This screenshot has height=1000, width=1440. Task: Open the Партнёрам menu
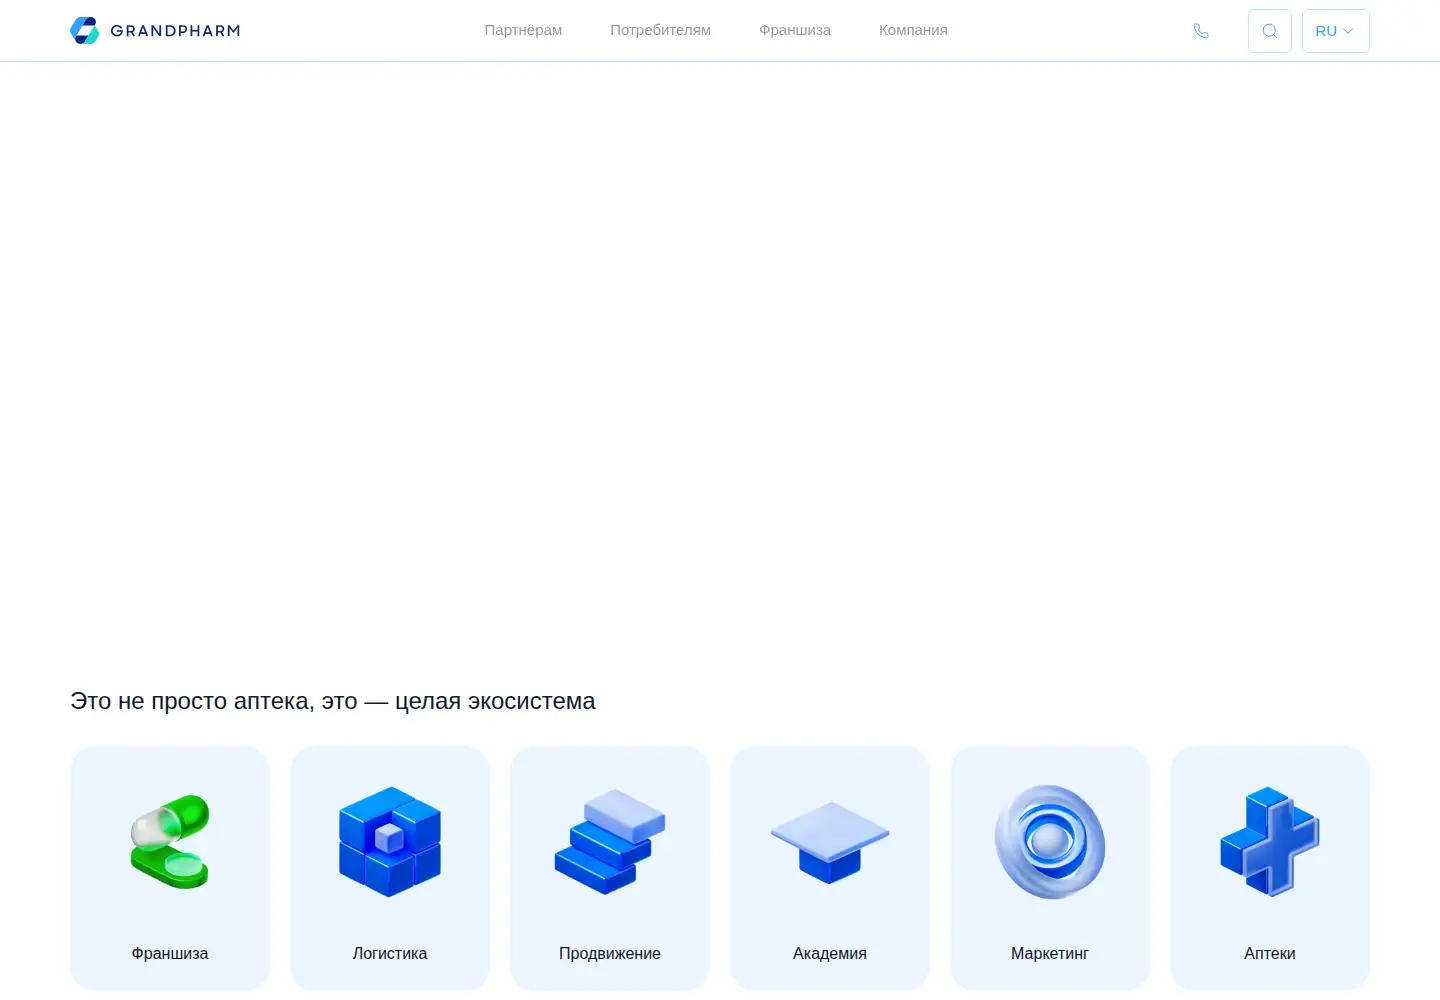coord(523,30)
